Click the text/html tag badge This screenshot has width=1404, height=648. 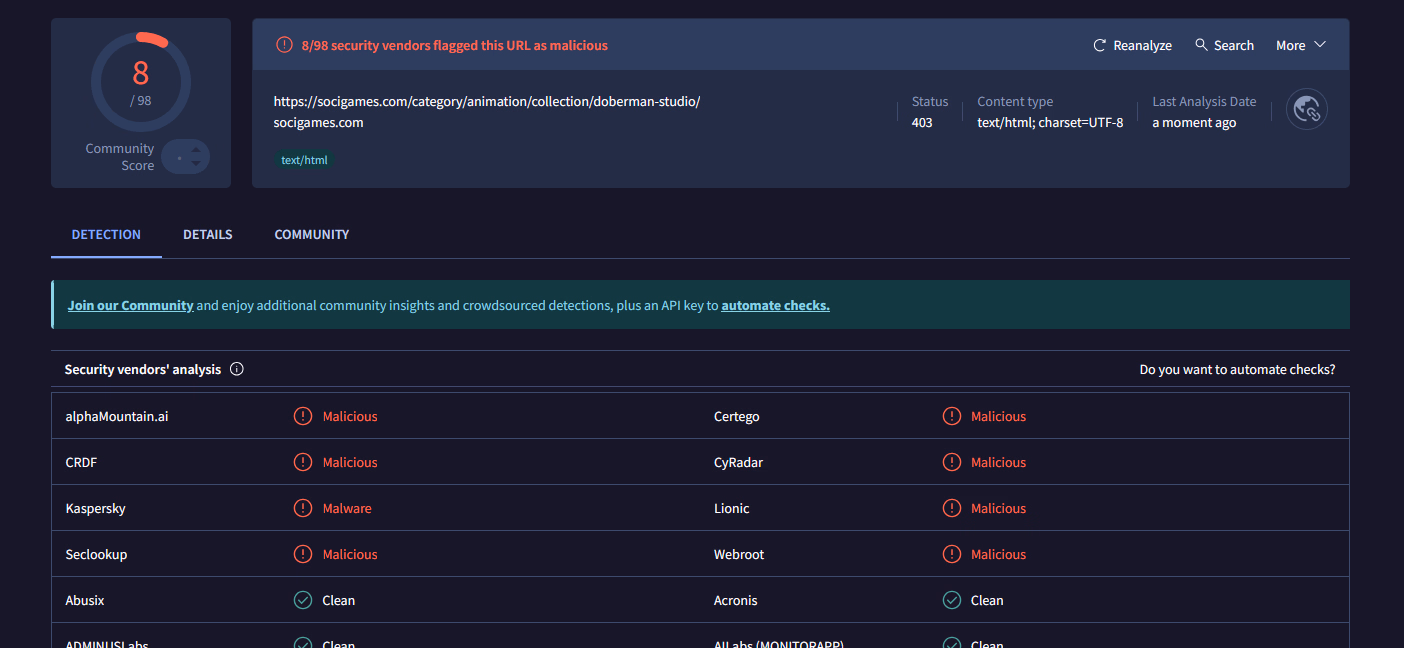pos(304,160)
